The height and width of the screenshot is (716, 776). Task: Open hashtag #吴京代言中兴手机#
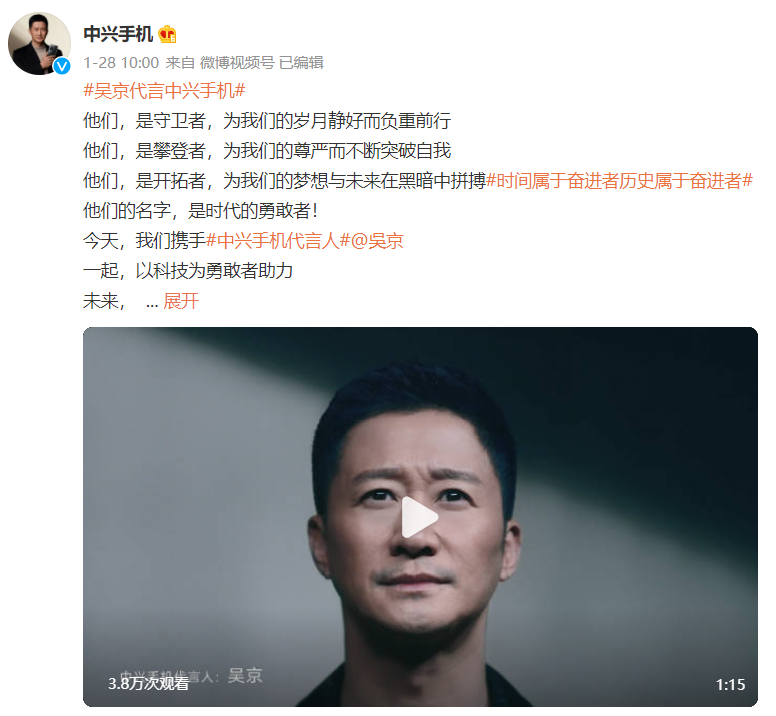point(164,91)
